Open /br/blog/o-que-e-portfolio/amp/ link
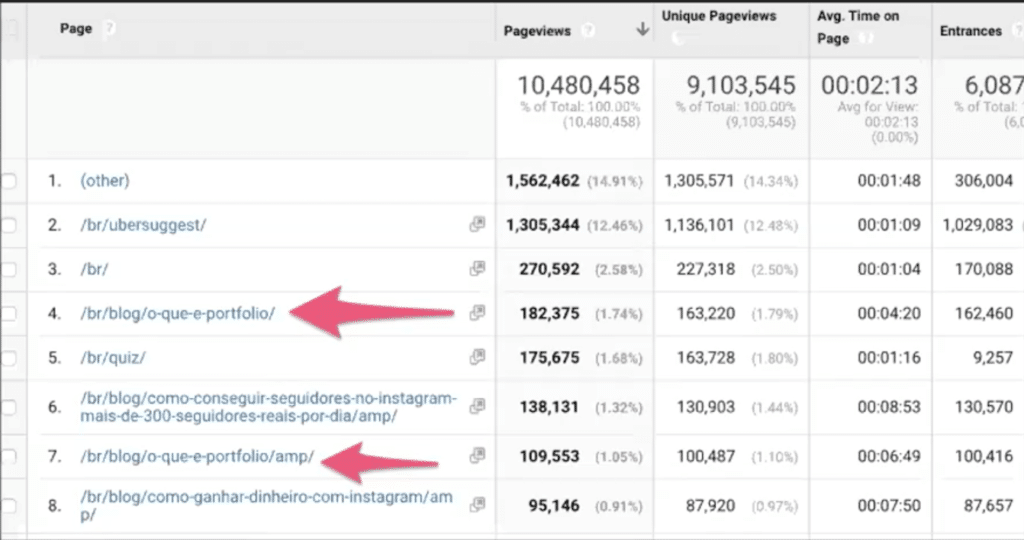 click(x=197, y=456)
